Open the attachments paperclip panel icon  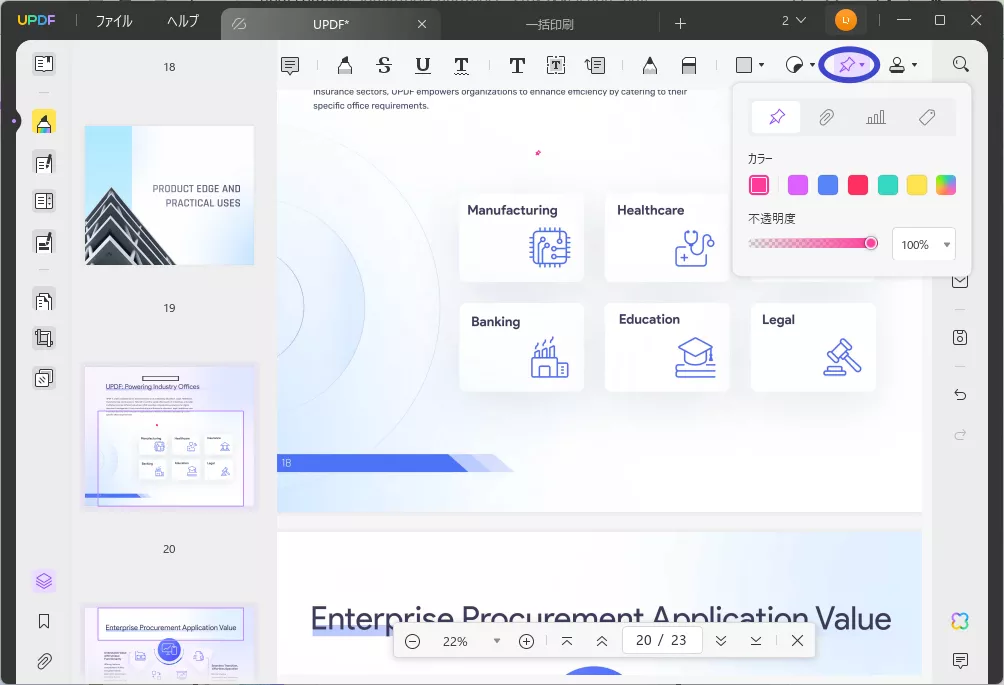pyautogui.click(x=44, y=661)
